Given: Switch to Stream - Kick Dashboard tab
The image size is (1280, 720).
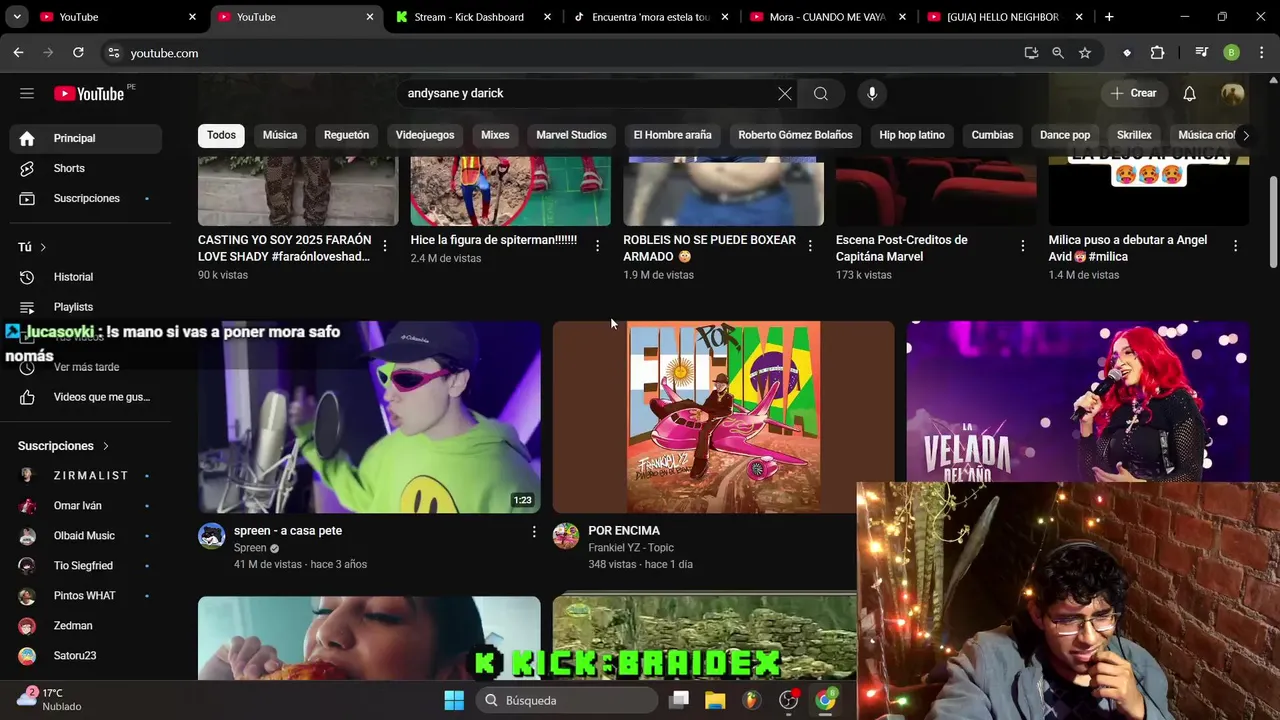Looking at the screenshot, I should click(472, 17).
